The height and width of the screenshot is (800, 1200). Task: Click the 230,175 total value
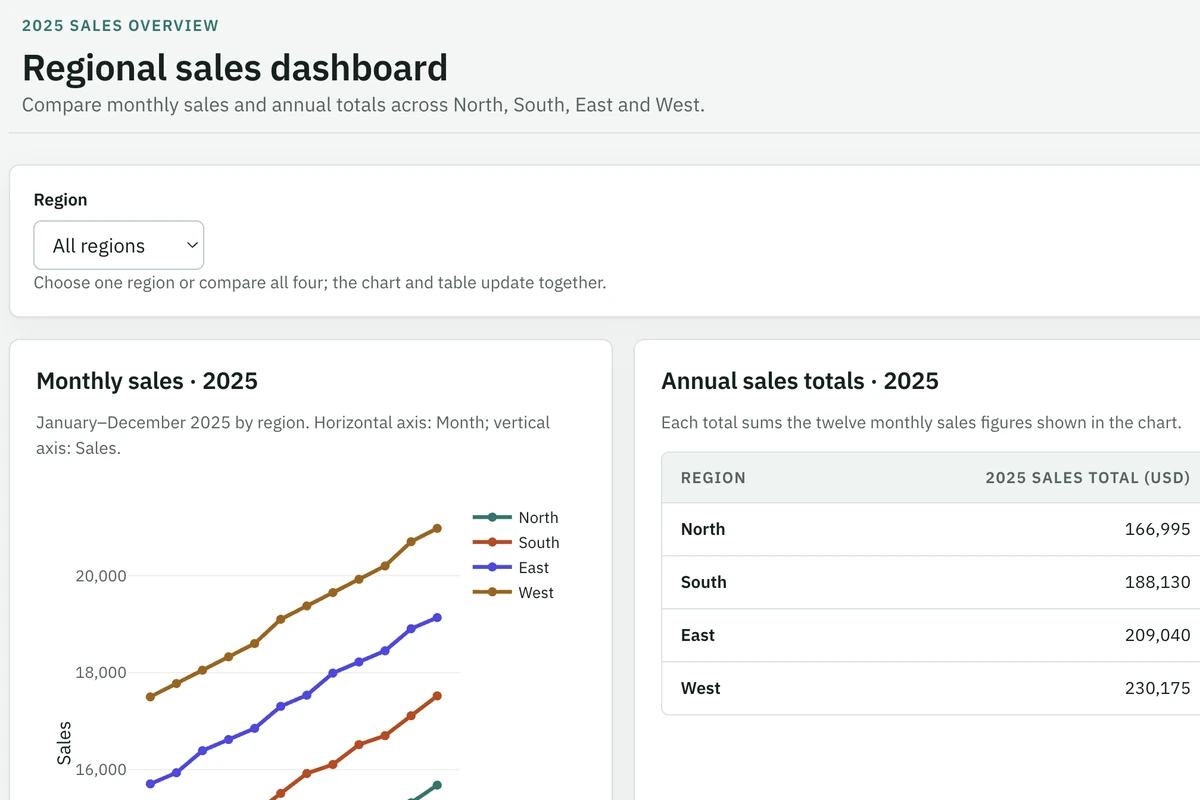click(x=1158, y=688)
